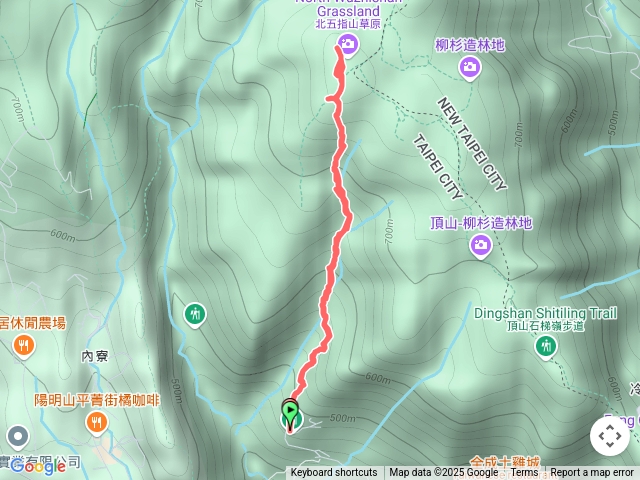Toggle the map camera controls button
The image size is (640, 480).
tap(610, 436)
